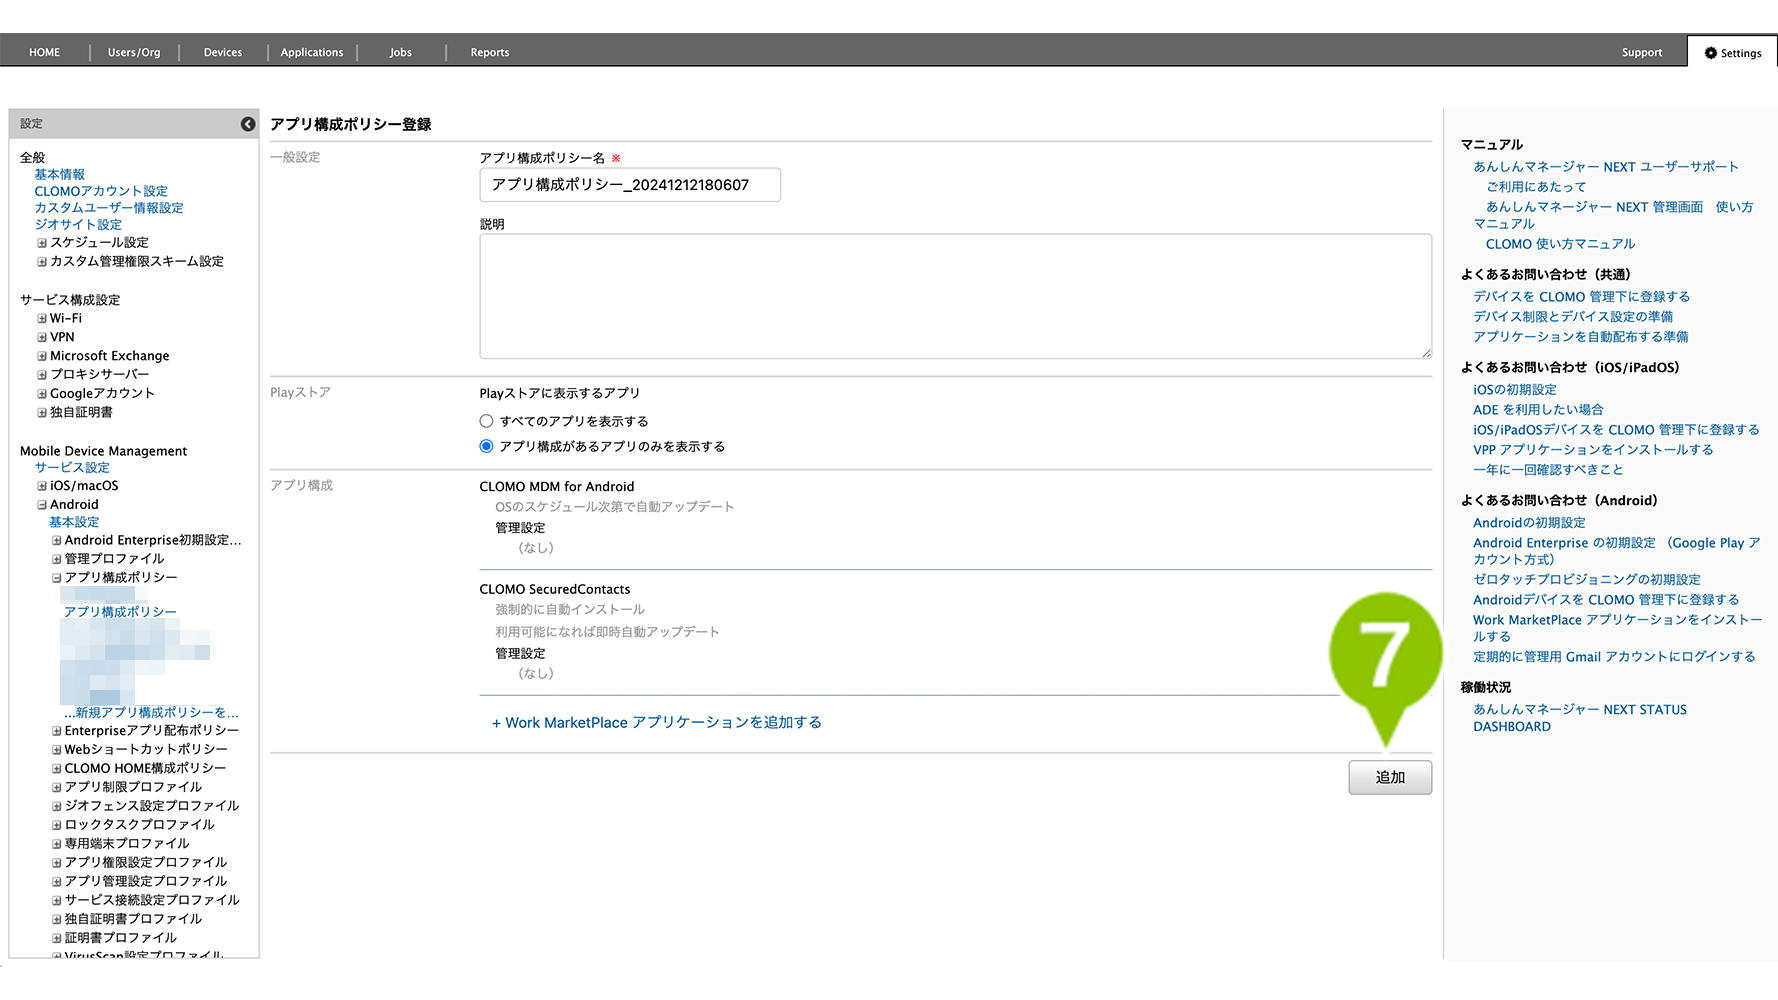The width and height of the screenshot is (1778, 1000).
Task: Expand Googleアカウント node
Action: tap(42, 394)
